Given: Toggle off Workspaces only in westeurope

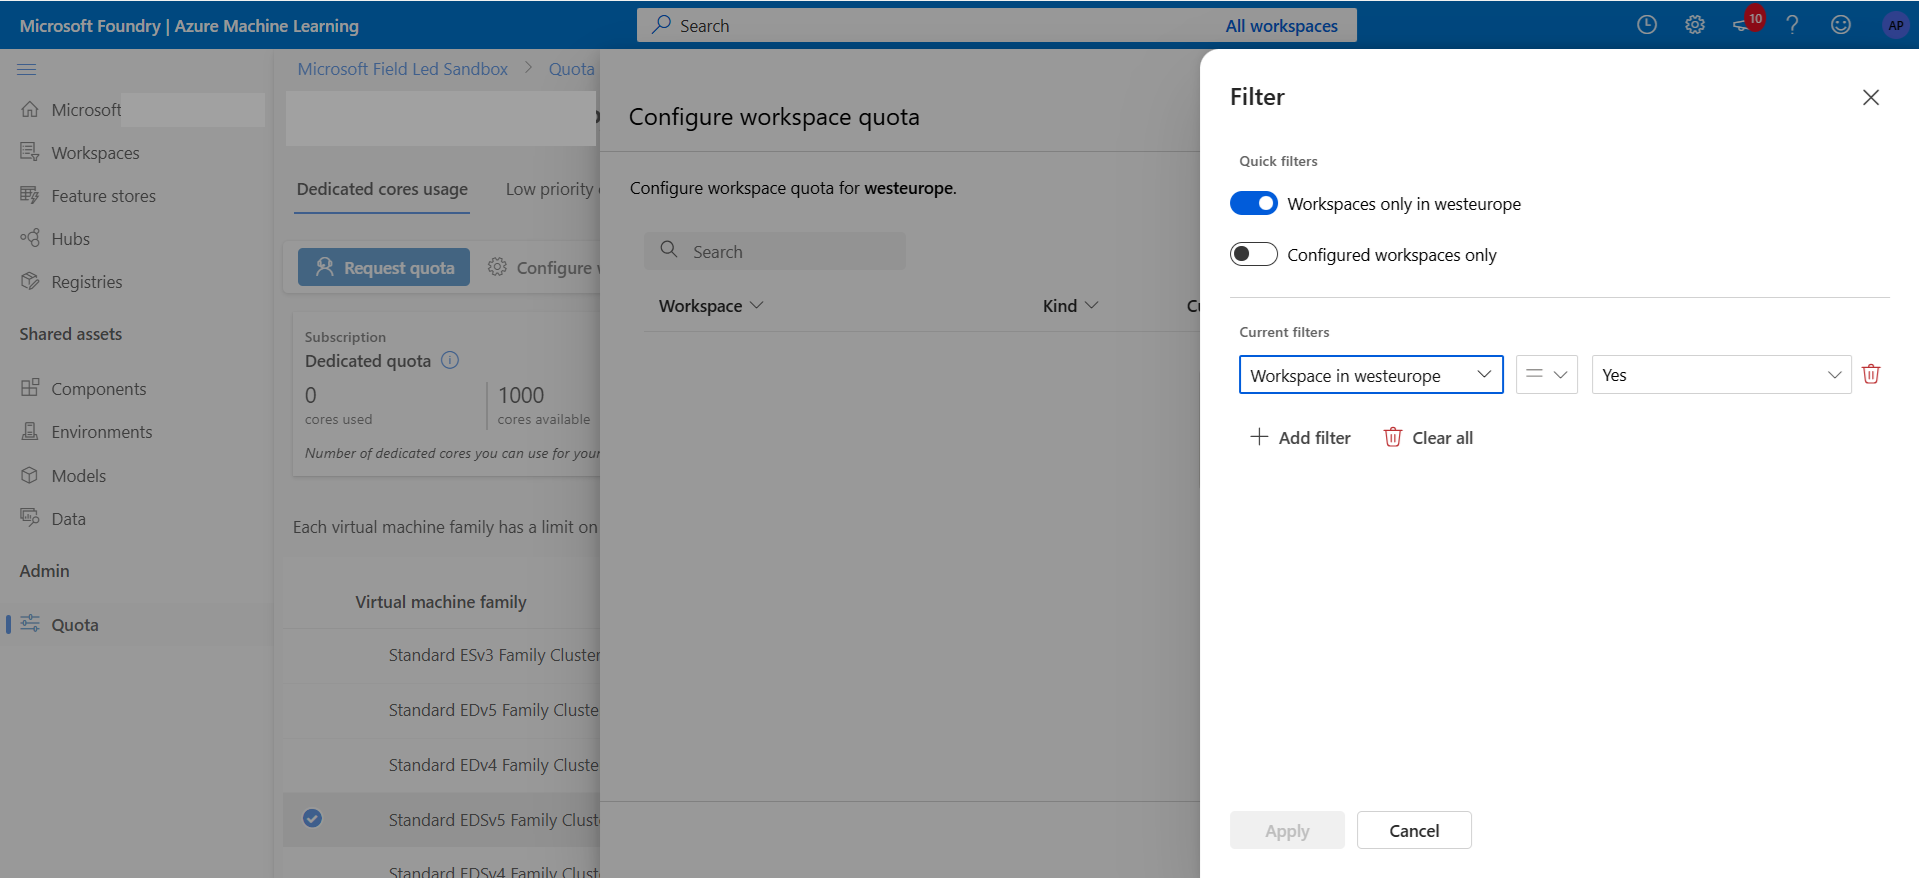Looking at the screenshot, I should click(x=1253, y=203).
